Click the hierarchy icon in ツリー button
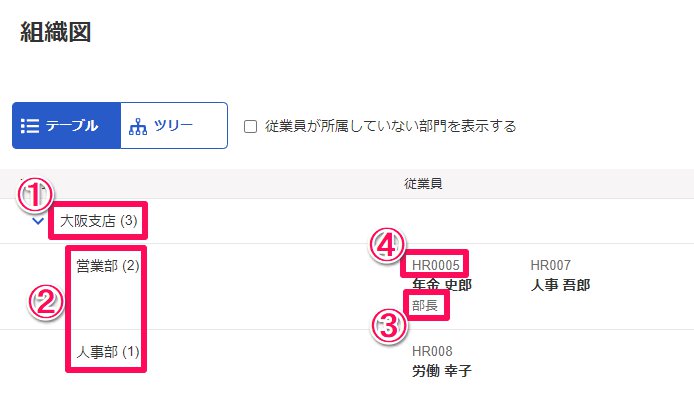Viewport: 694px width, 395px height. tap(138, 127)
